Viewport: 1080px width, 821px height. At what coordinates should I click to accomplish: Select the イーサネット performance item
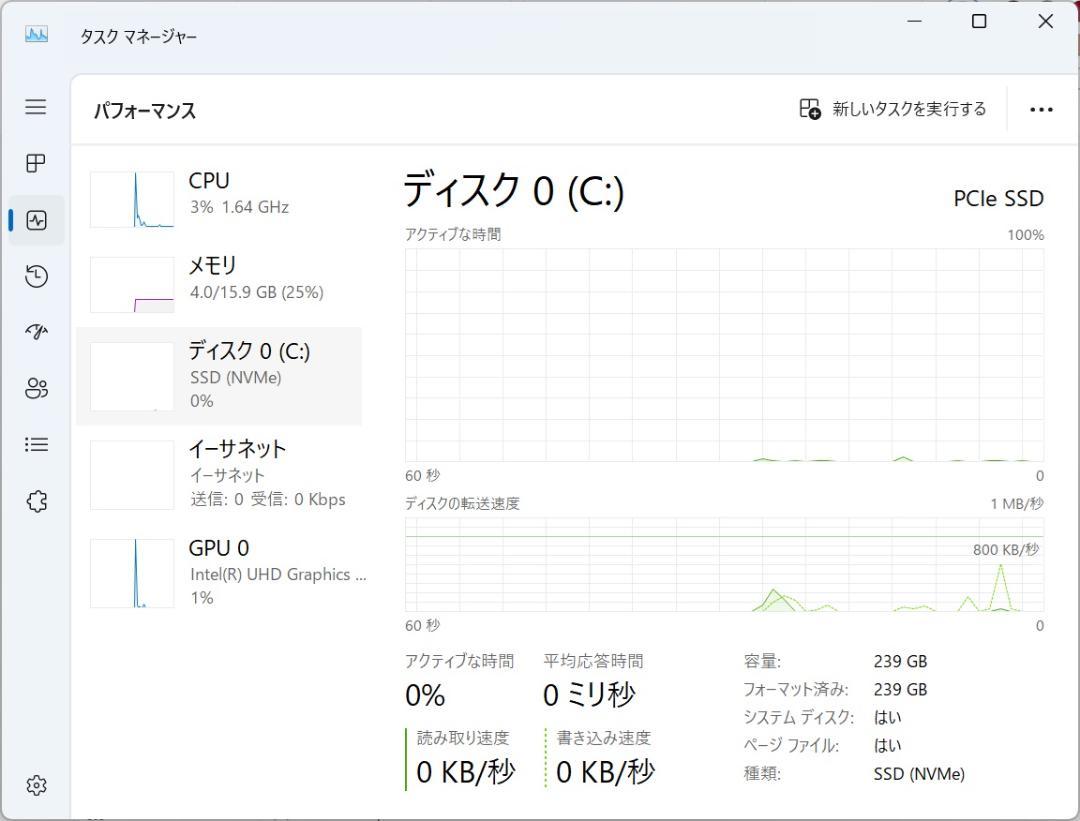pyautogui.click(x=219, y=475)
